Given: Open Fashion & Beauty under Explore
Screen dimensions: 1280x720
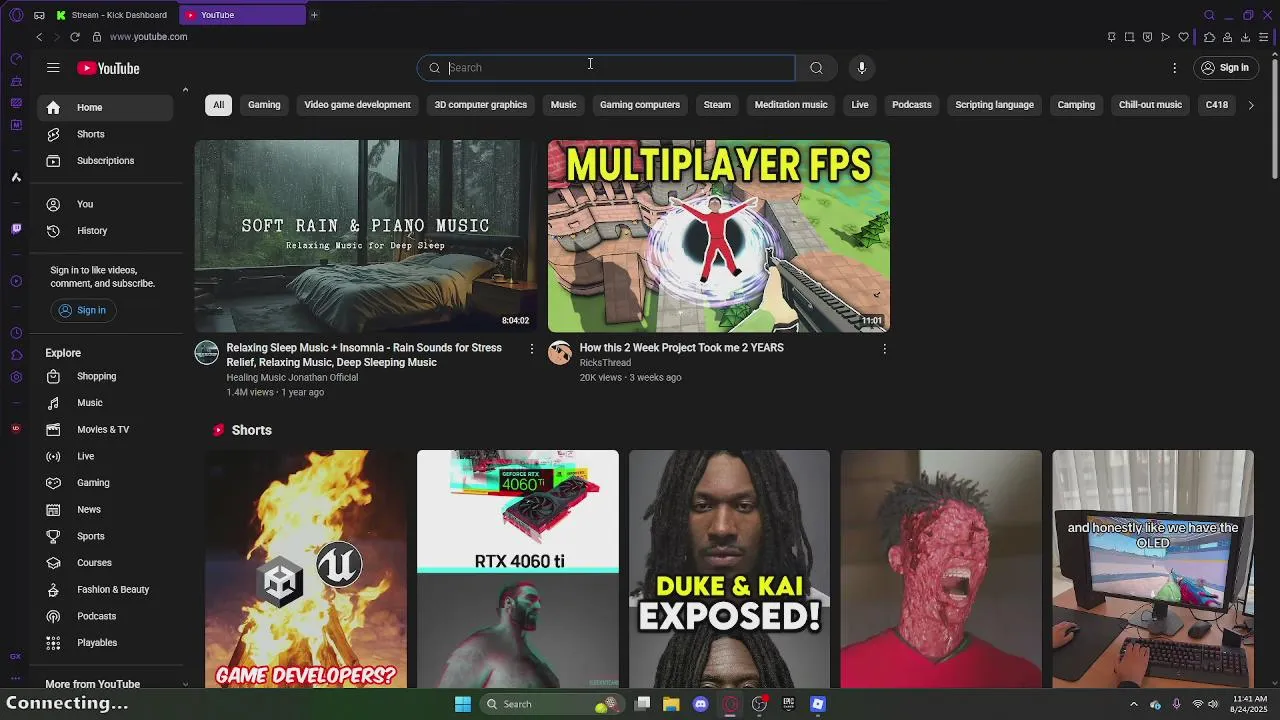Looking at the screenshot, I should click(105, 590).
